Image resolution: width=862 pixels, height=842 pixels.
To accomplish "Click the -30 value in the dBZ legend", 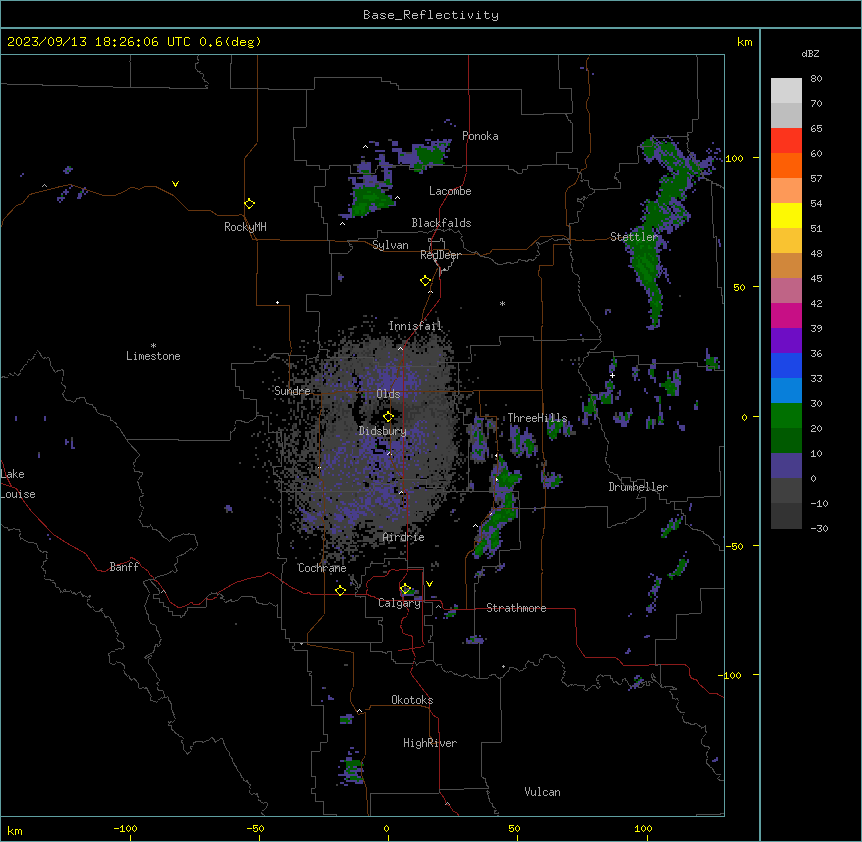I will point(819,529).
